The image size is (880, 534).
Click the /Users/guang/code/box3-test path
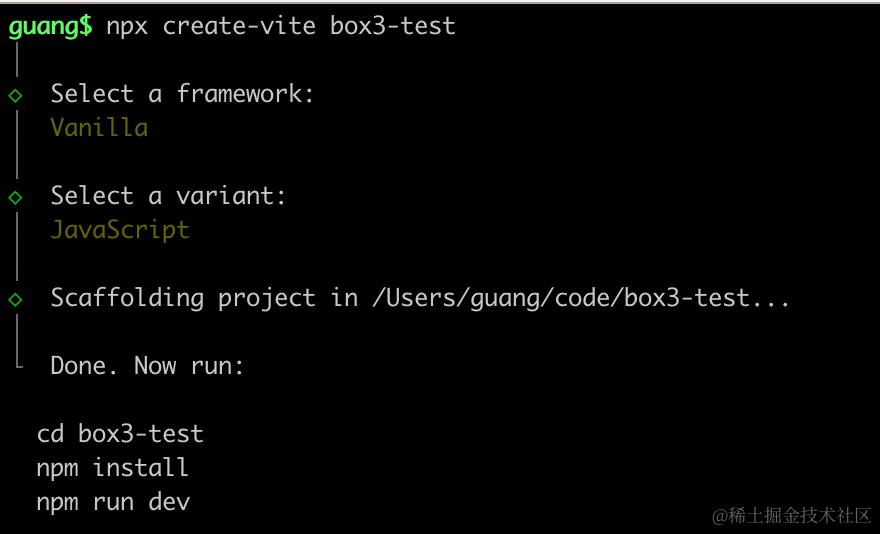pyautogui.click(x=561, y=298)
